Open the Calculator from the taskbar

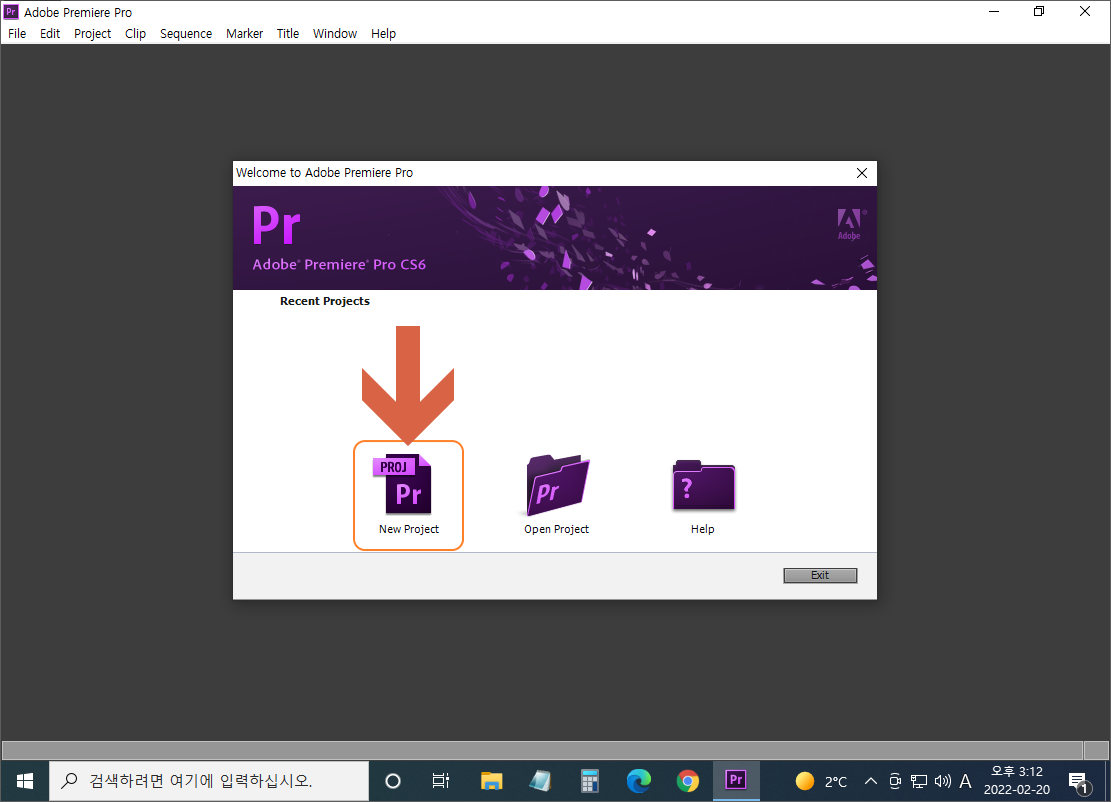(590, 781)
